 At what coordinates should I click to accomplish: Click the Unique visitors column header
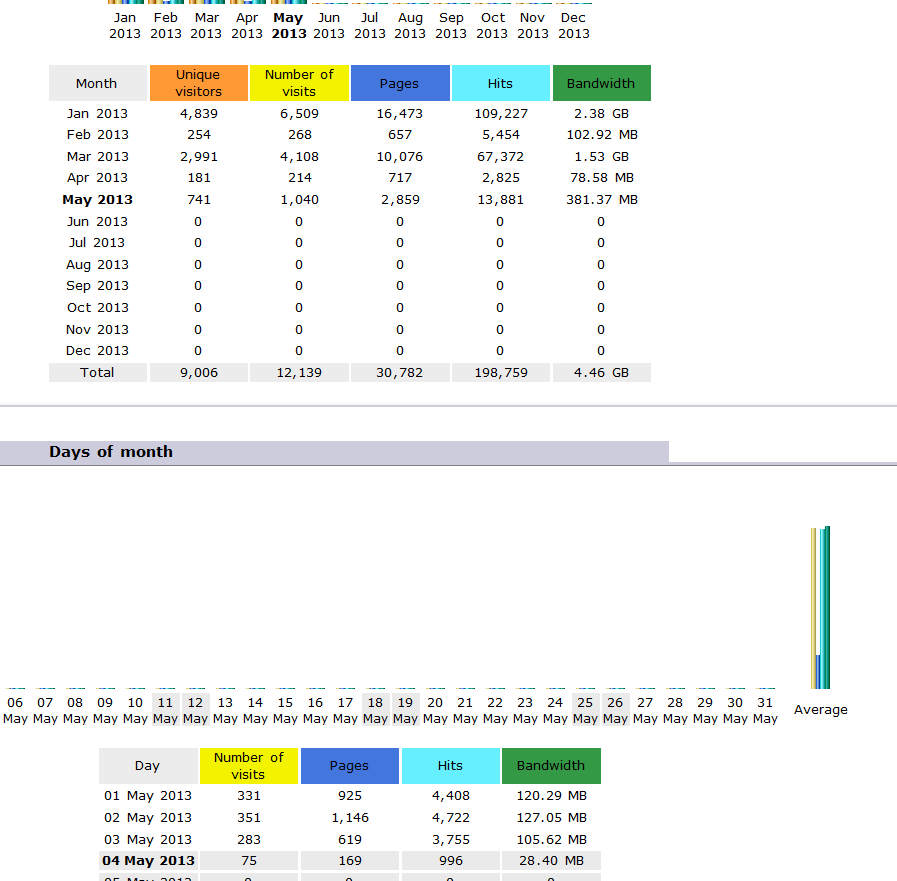(x=199, y=83)
